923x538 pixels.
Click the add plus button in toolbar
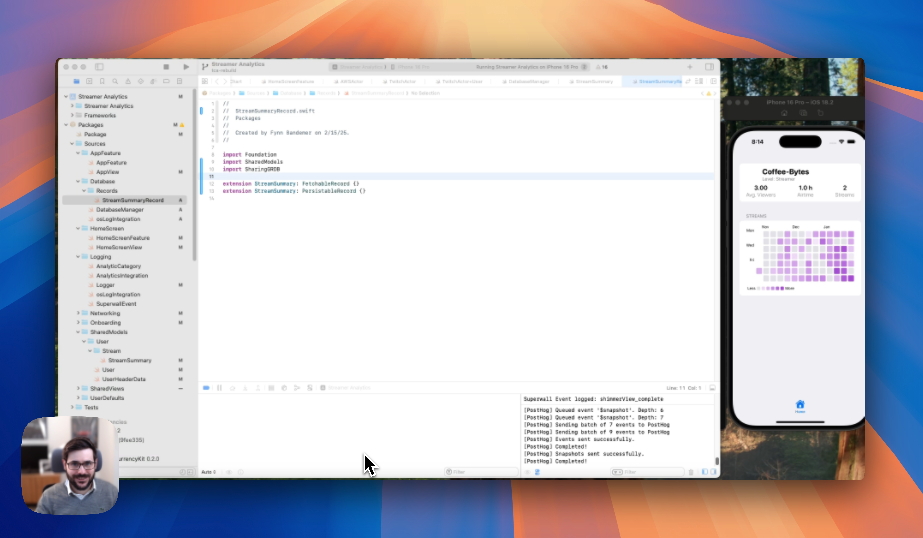[x=689, y=67]
